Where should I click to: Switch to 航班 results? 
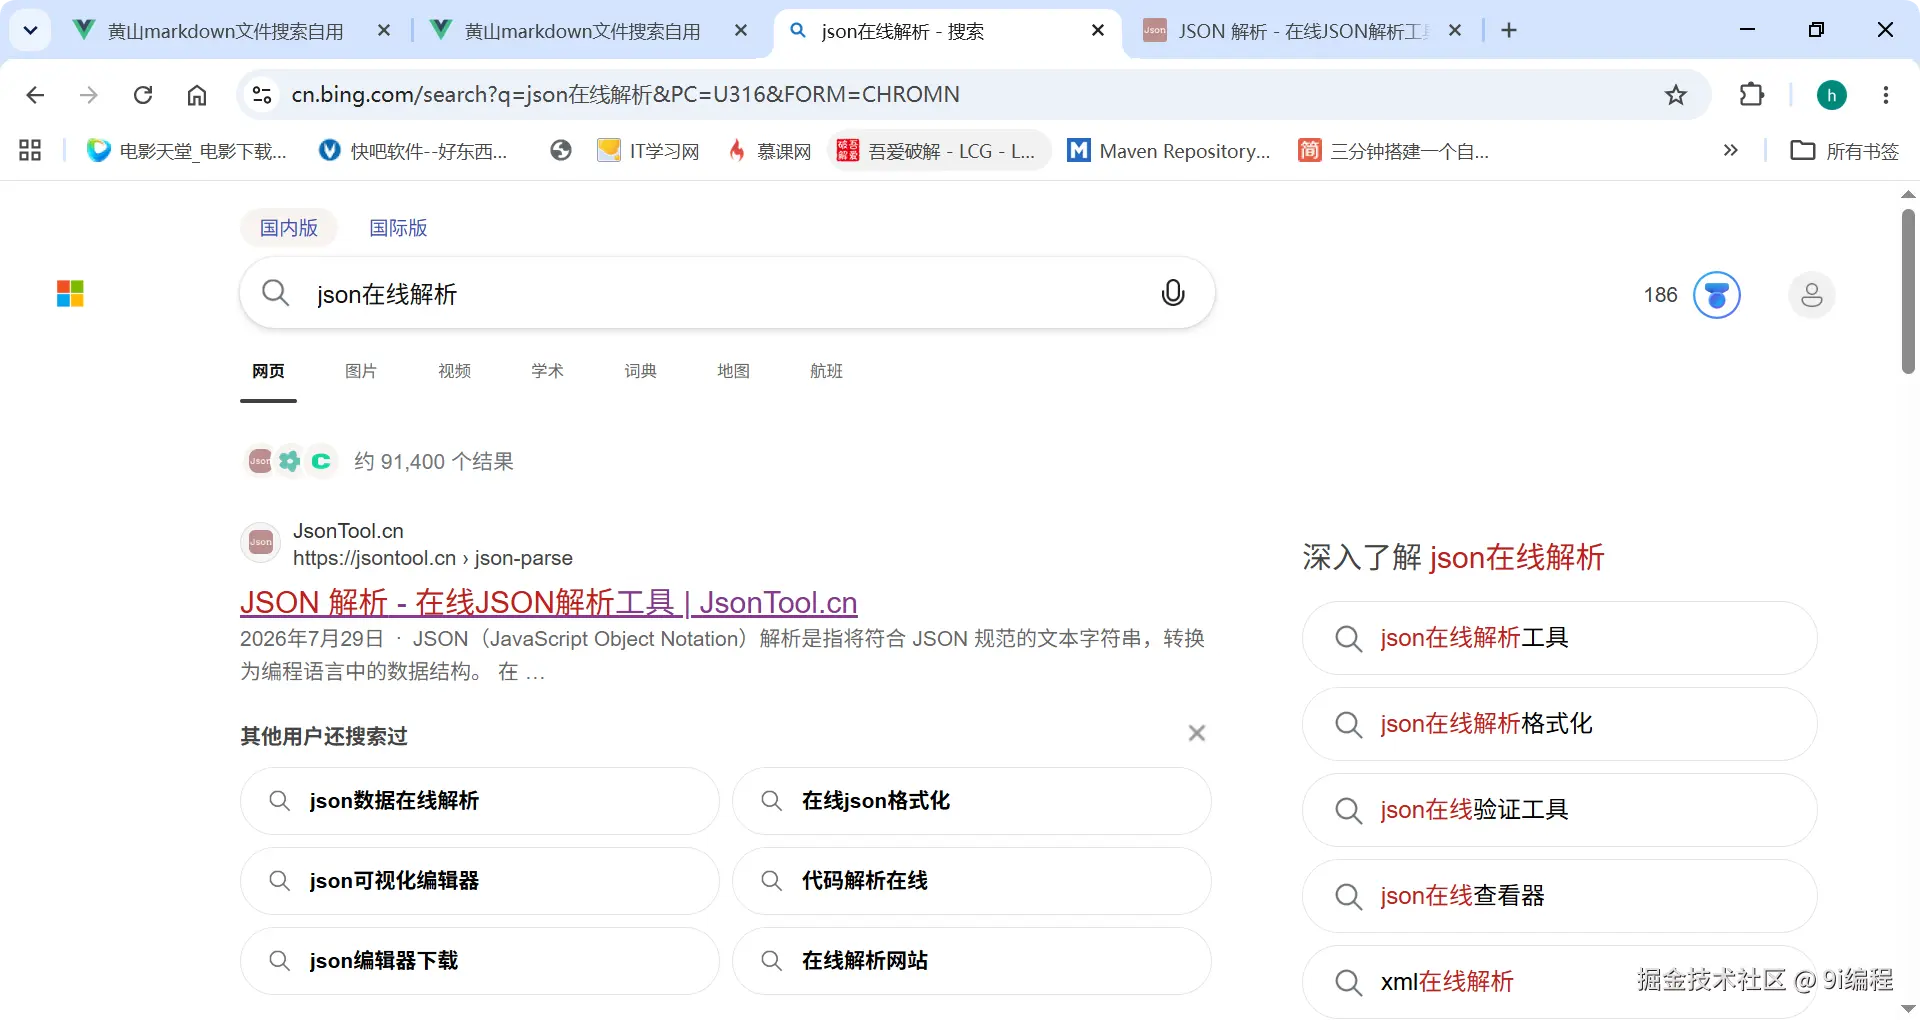826,372
